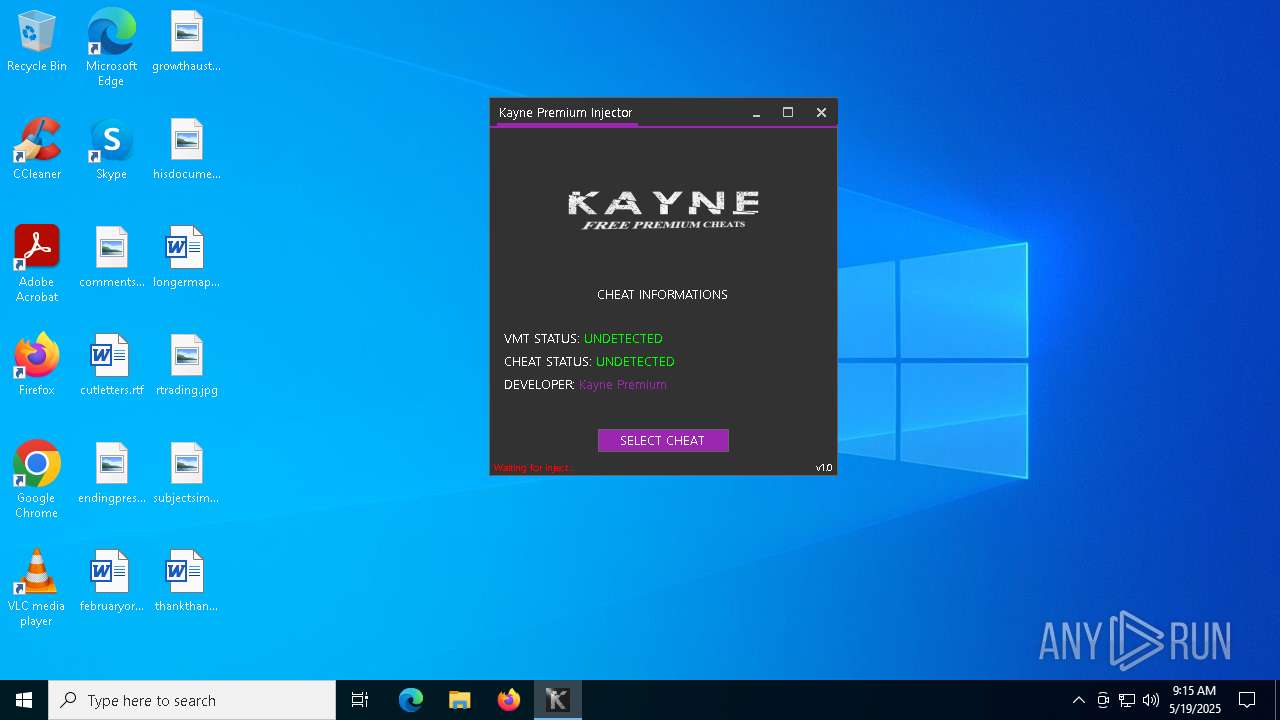This screenshot has height=720, width=1280.
Task: Click the taskbar search box
Action: click(x=192, y=700)
